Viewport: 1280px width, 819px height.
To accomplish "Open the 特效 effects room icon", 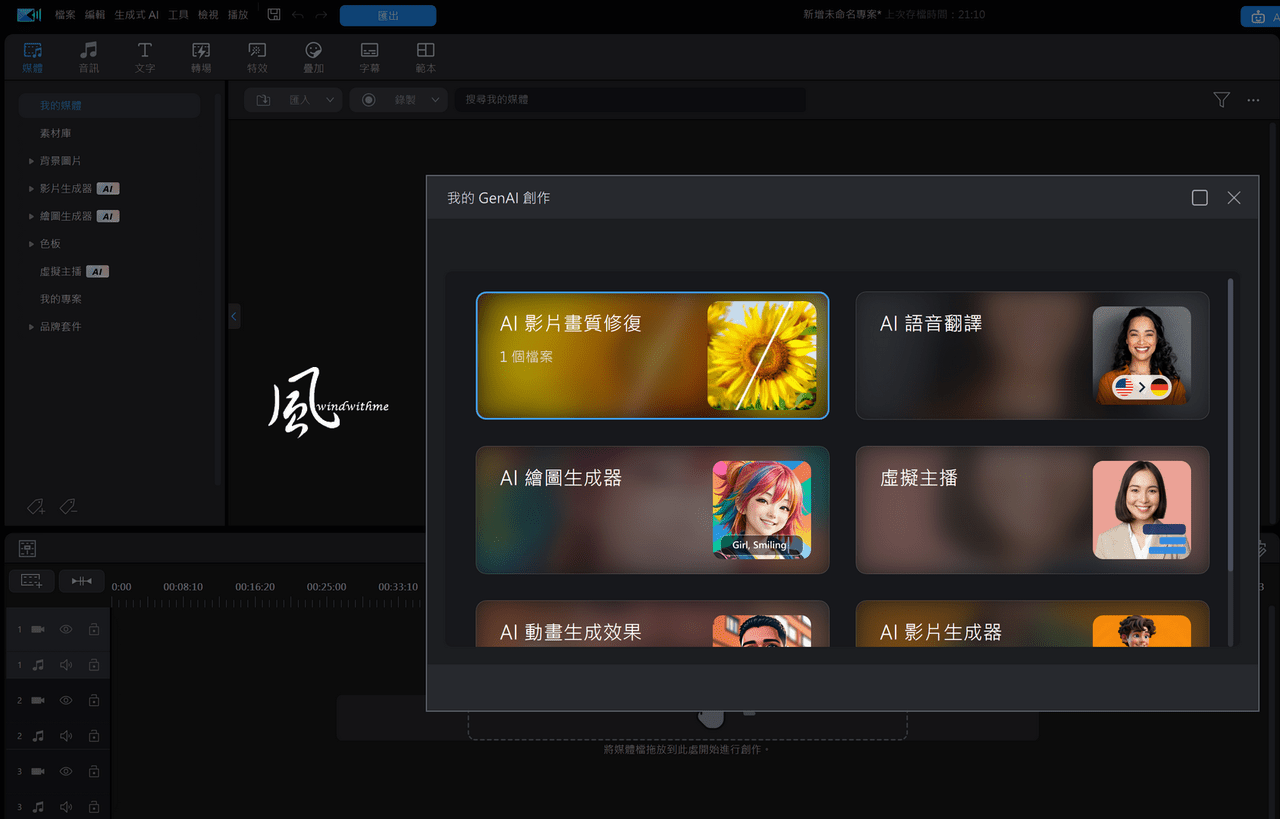I will [257, 57].
